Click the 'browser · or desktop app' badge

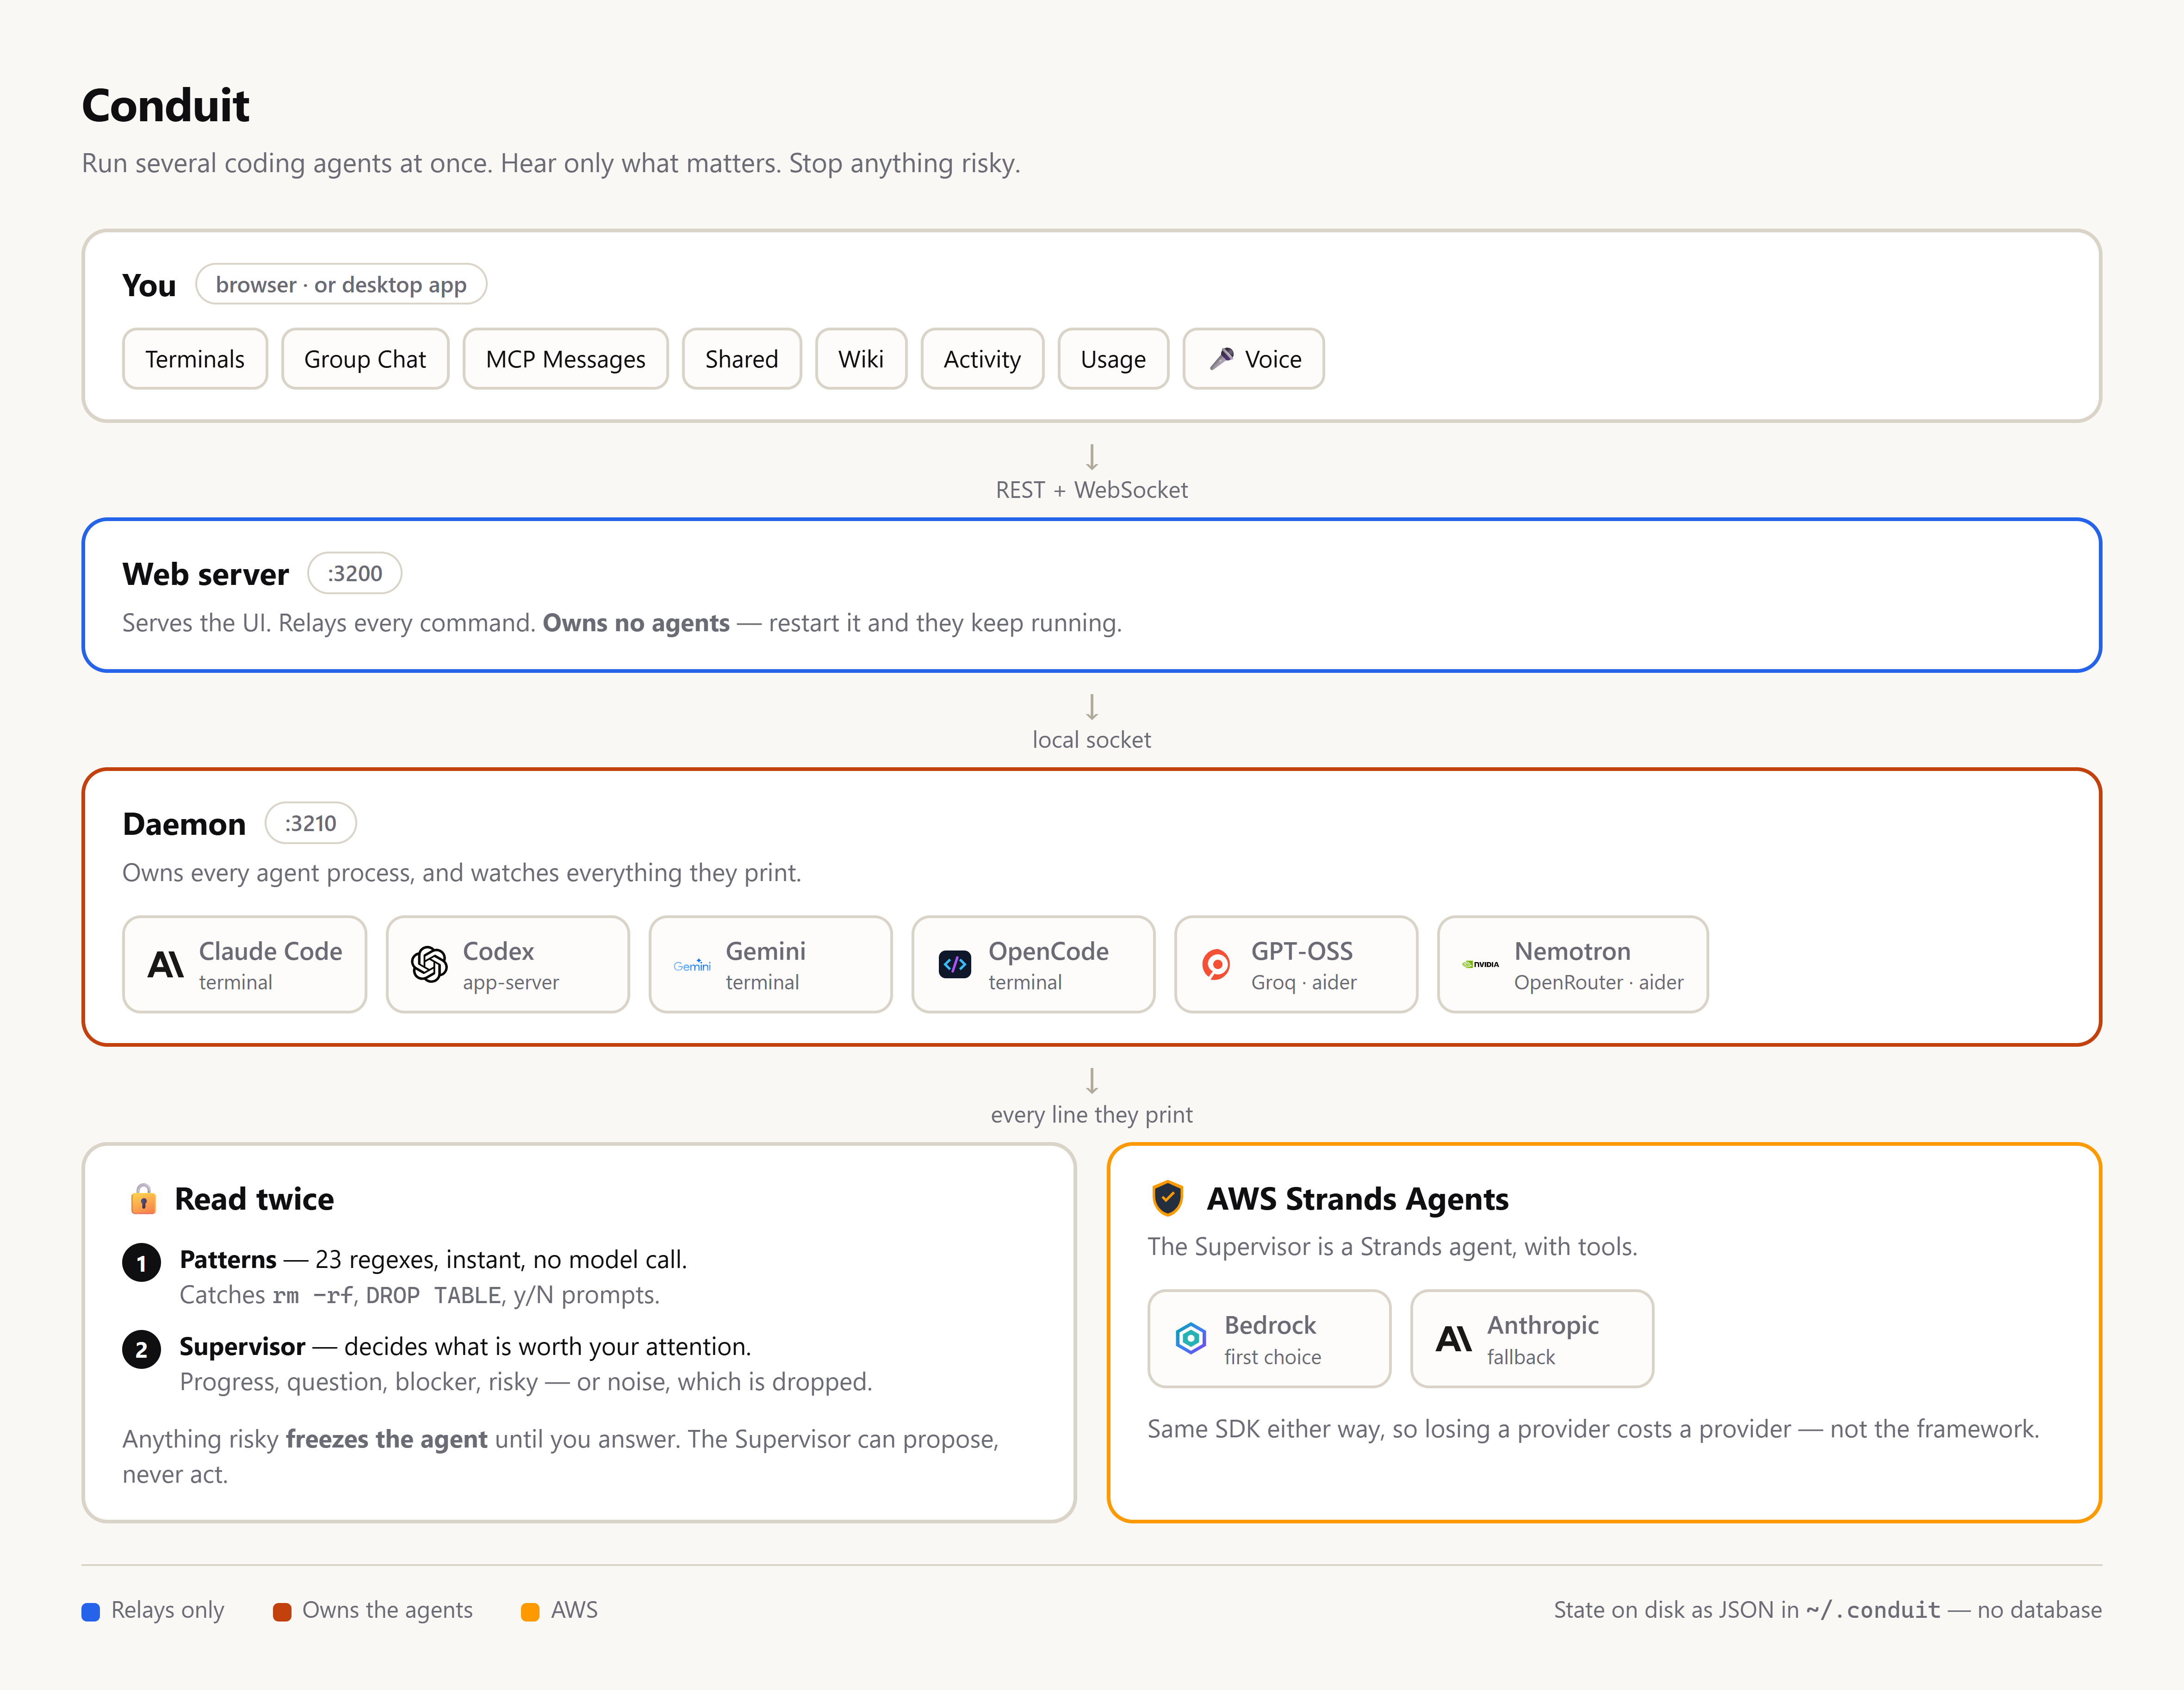341,284
